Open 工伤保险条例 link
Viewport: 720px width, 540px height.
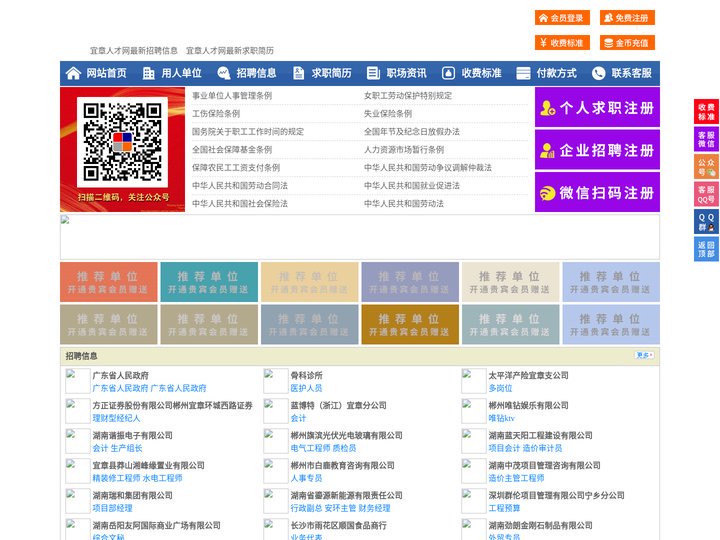(x=216, y=113)
